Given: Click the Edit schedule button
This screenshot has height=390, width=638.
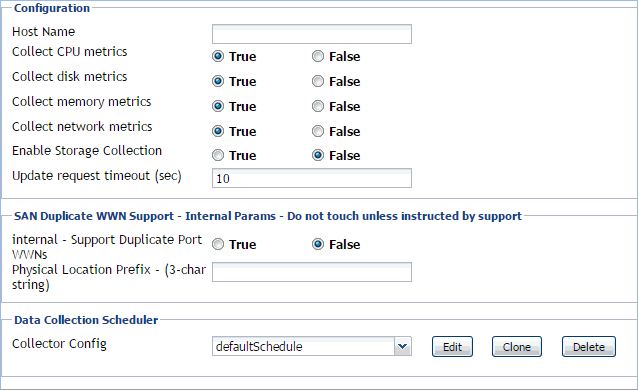Looking at the screenshot, I should click(x=452, y=346).
